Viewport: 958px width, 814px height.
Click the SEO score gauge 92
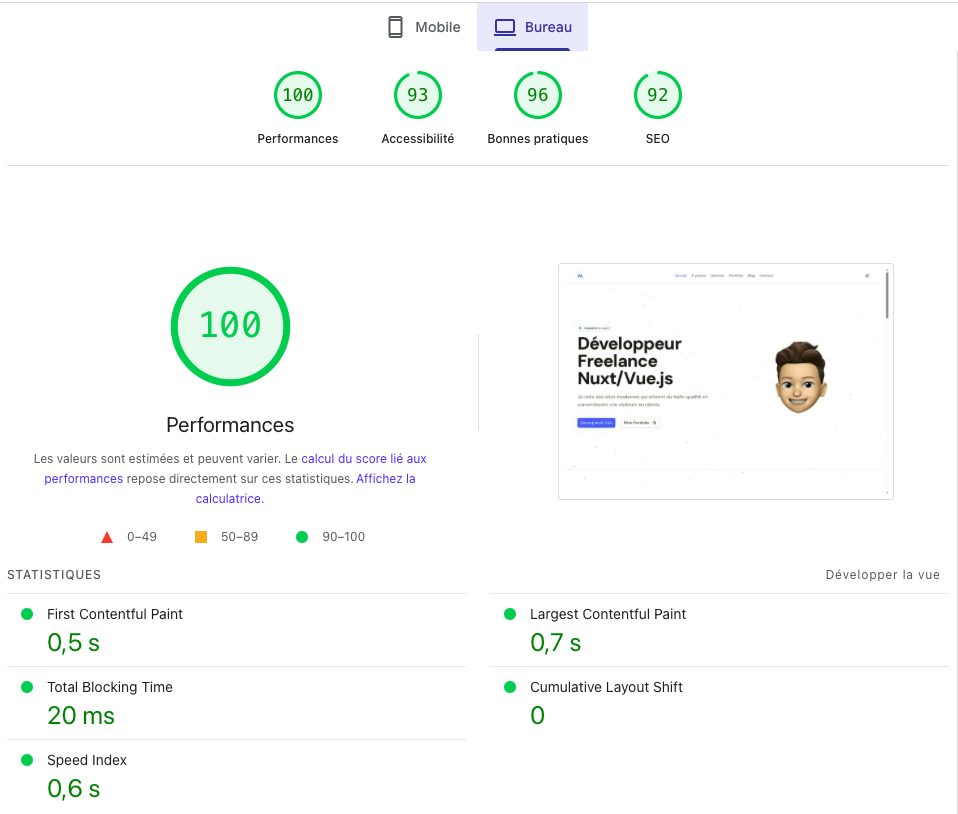658,96
